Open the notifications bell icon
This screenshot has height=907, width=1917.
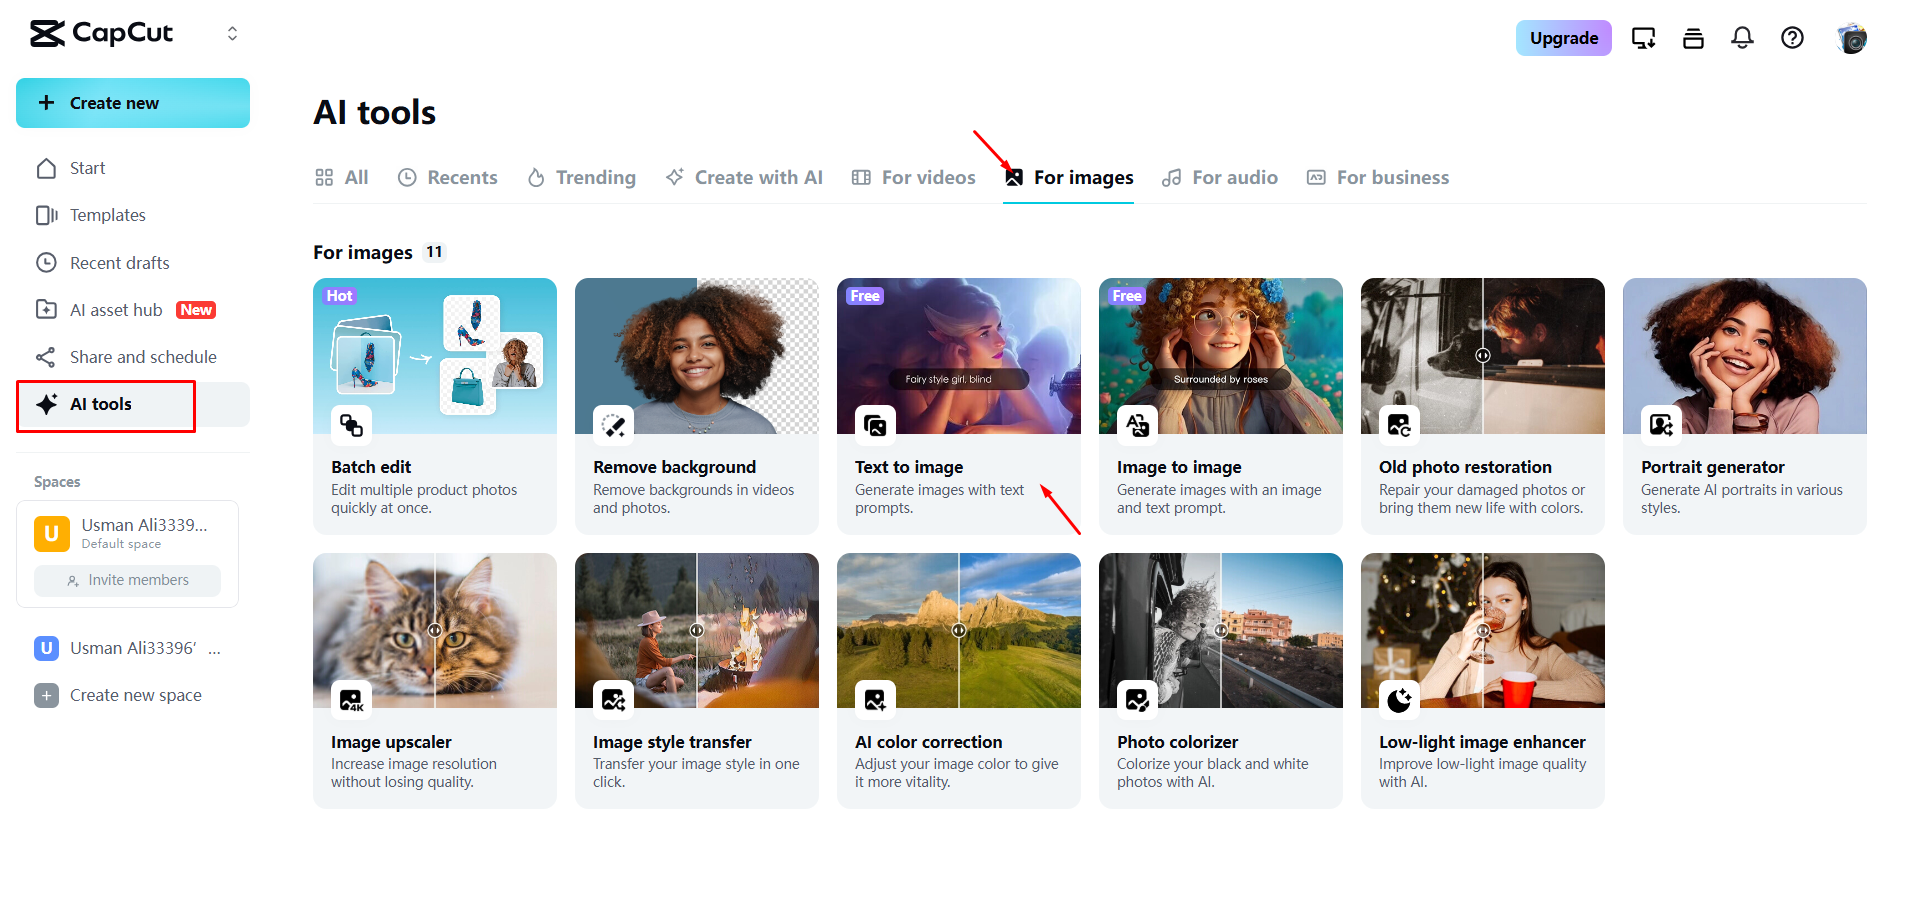(x=1742, y=38)
